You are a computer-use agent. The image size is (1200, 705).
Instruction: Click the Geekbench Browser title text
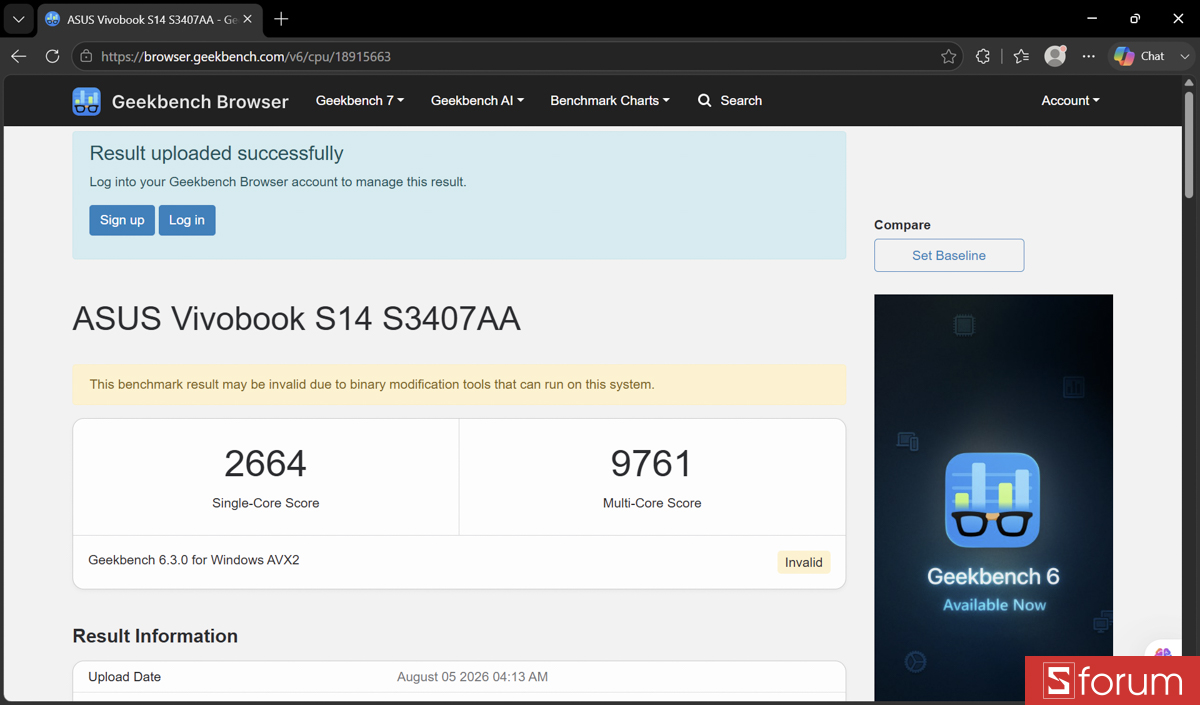click(200, 101)
